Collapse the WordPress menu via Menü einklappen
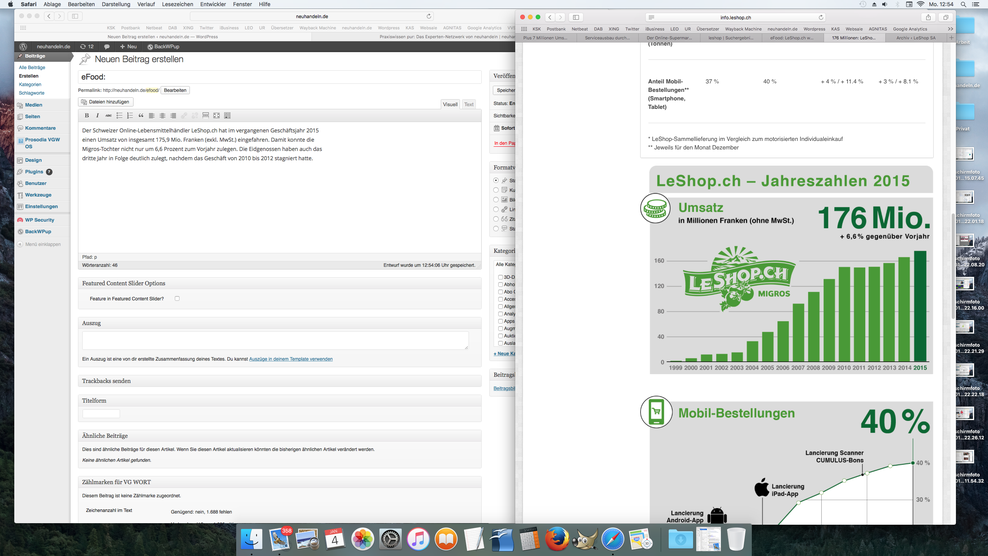Viewport: 988px width, 556px height. coord(39,244)
